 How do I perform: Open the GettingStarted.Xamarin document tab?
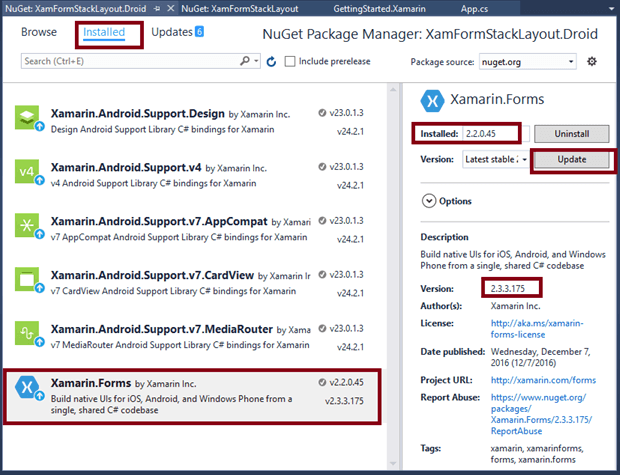[380, 9]
